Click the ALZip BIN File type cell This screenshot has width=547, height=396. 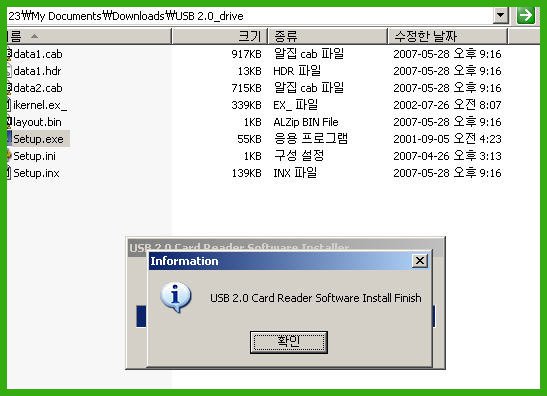[x=306, y=122]
